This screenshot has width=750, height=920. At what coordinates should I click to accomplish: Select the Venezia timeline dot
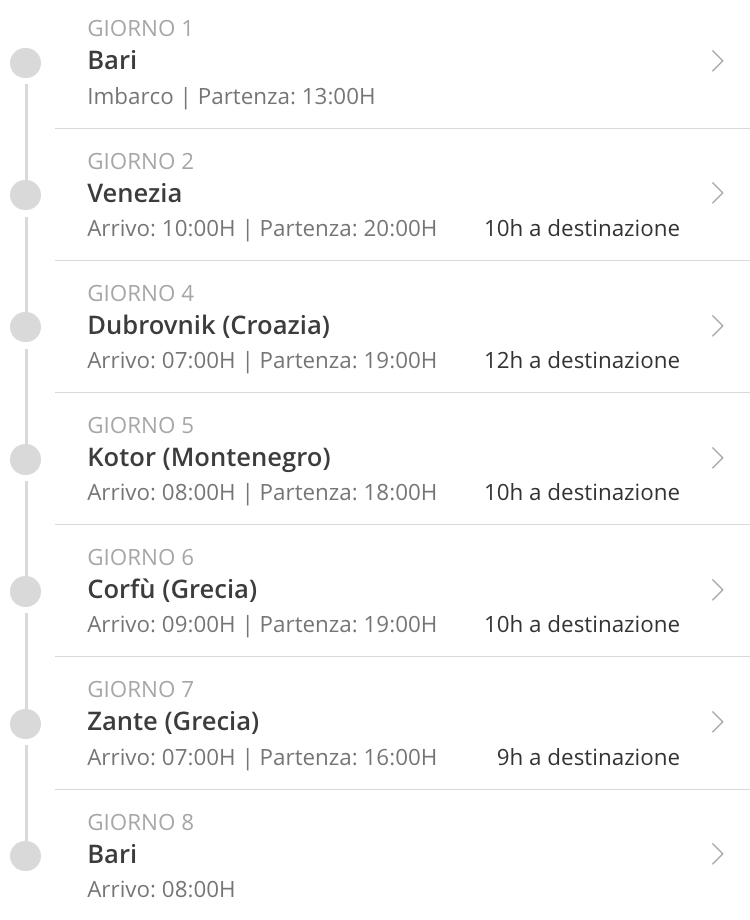pyautogui.click(x=26, y=195)
